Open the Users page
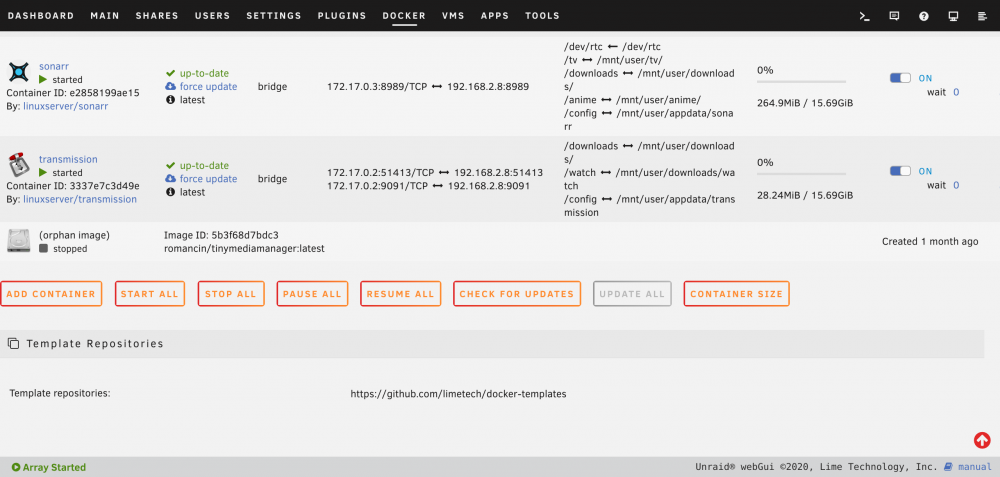Image resolution: width=1000 pixels, height=477 pixels. click(212, 16)
